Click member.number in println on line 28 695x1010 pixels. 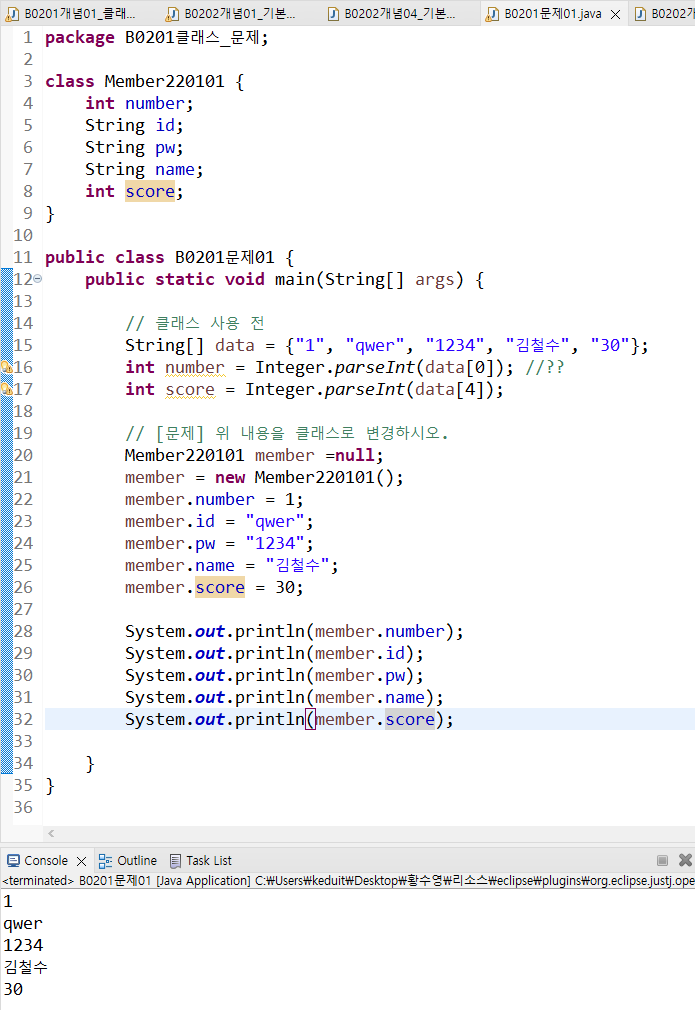[380, 631]
